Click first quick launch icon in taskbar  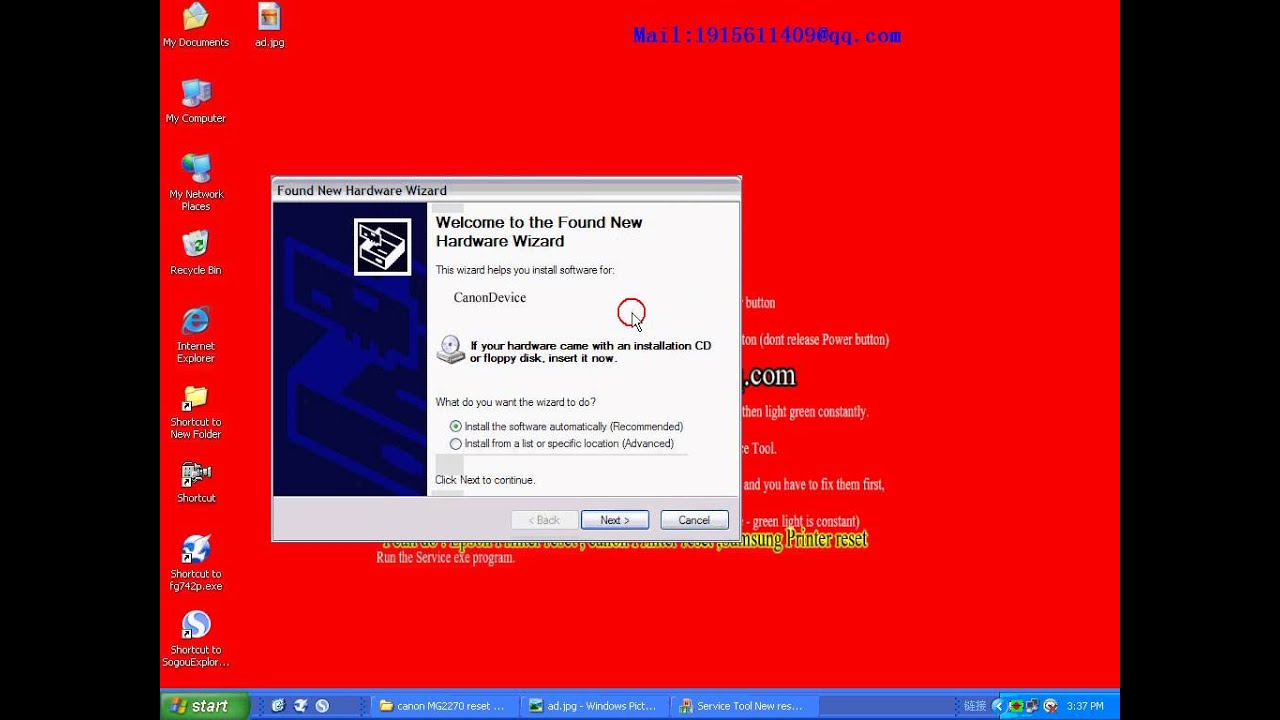click(278, 706)
